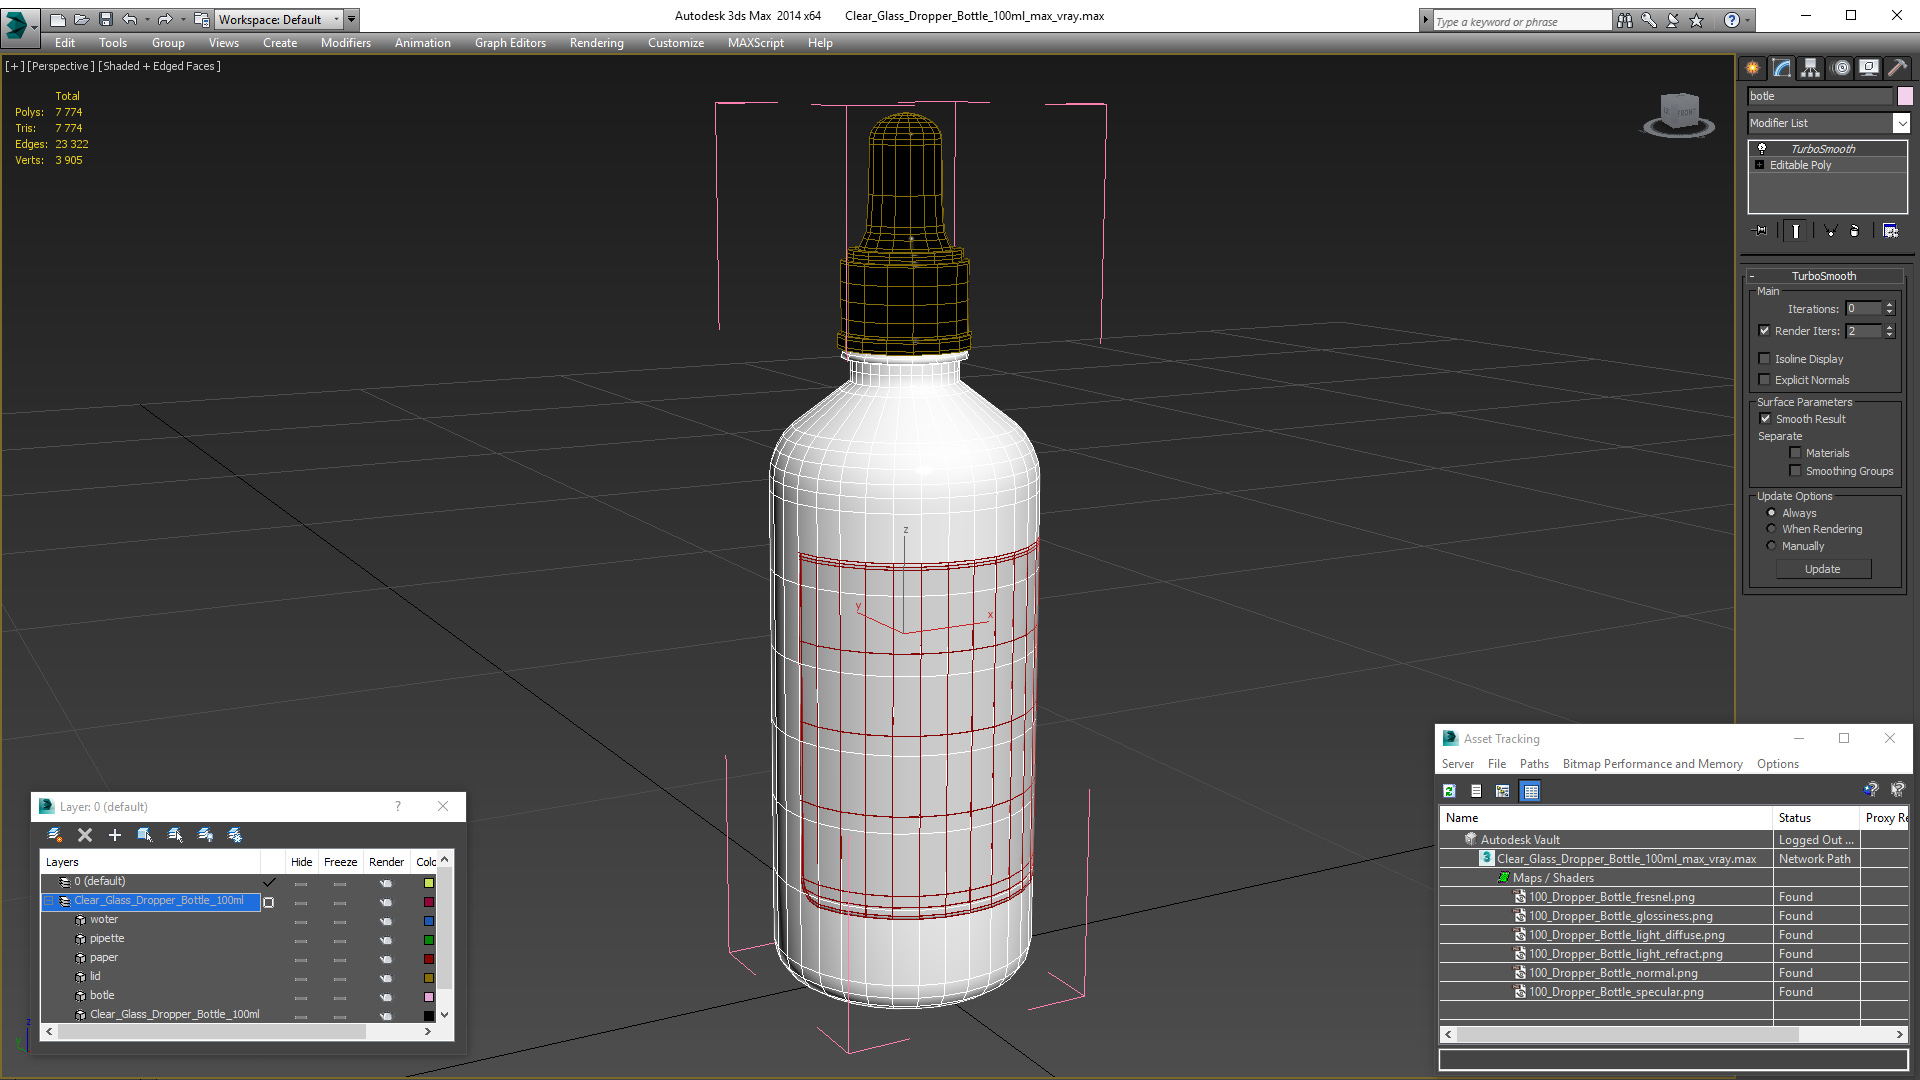Switch Asset Tracking to table view icon

tap(1530, 791)
